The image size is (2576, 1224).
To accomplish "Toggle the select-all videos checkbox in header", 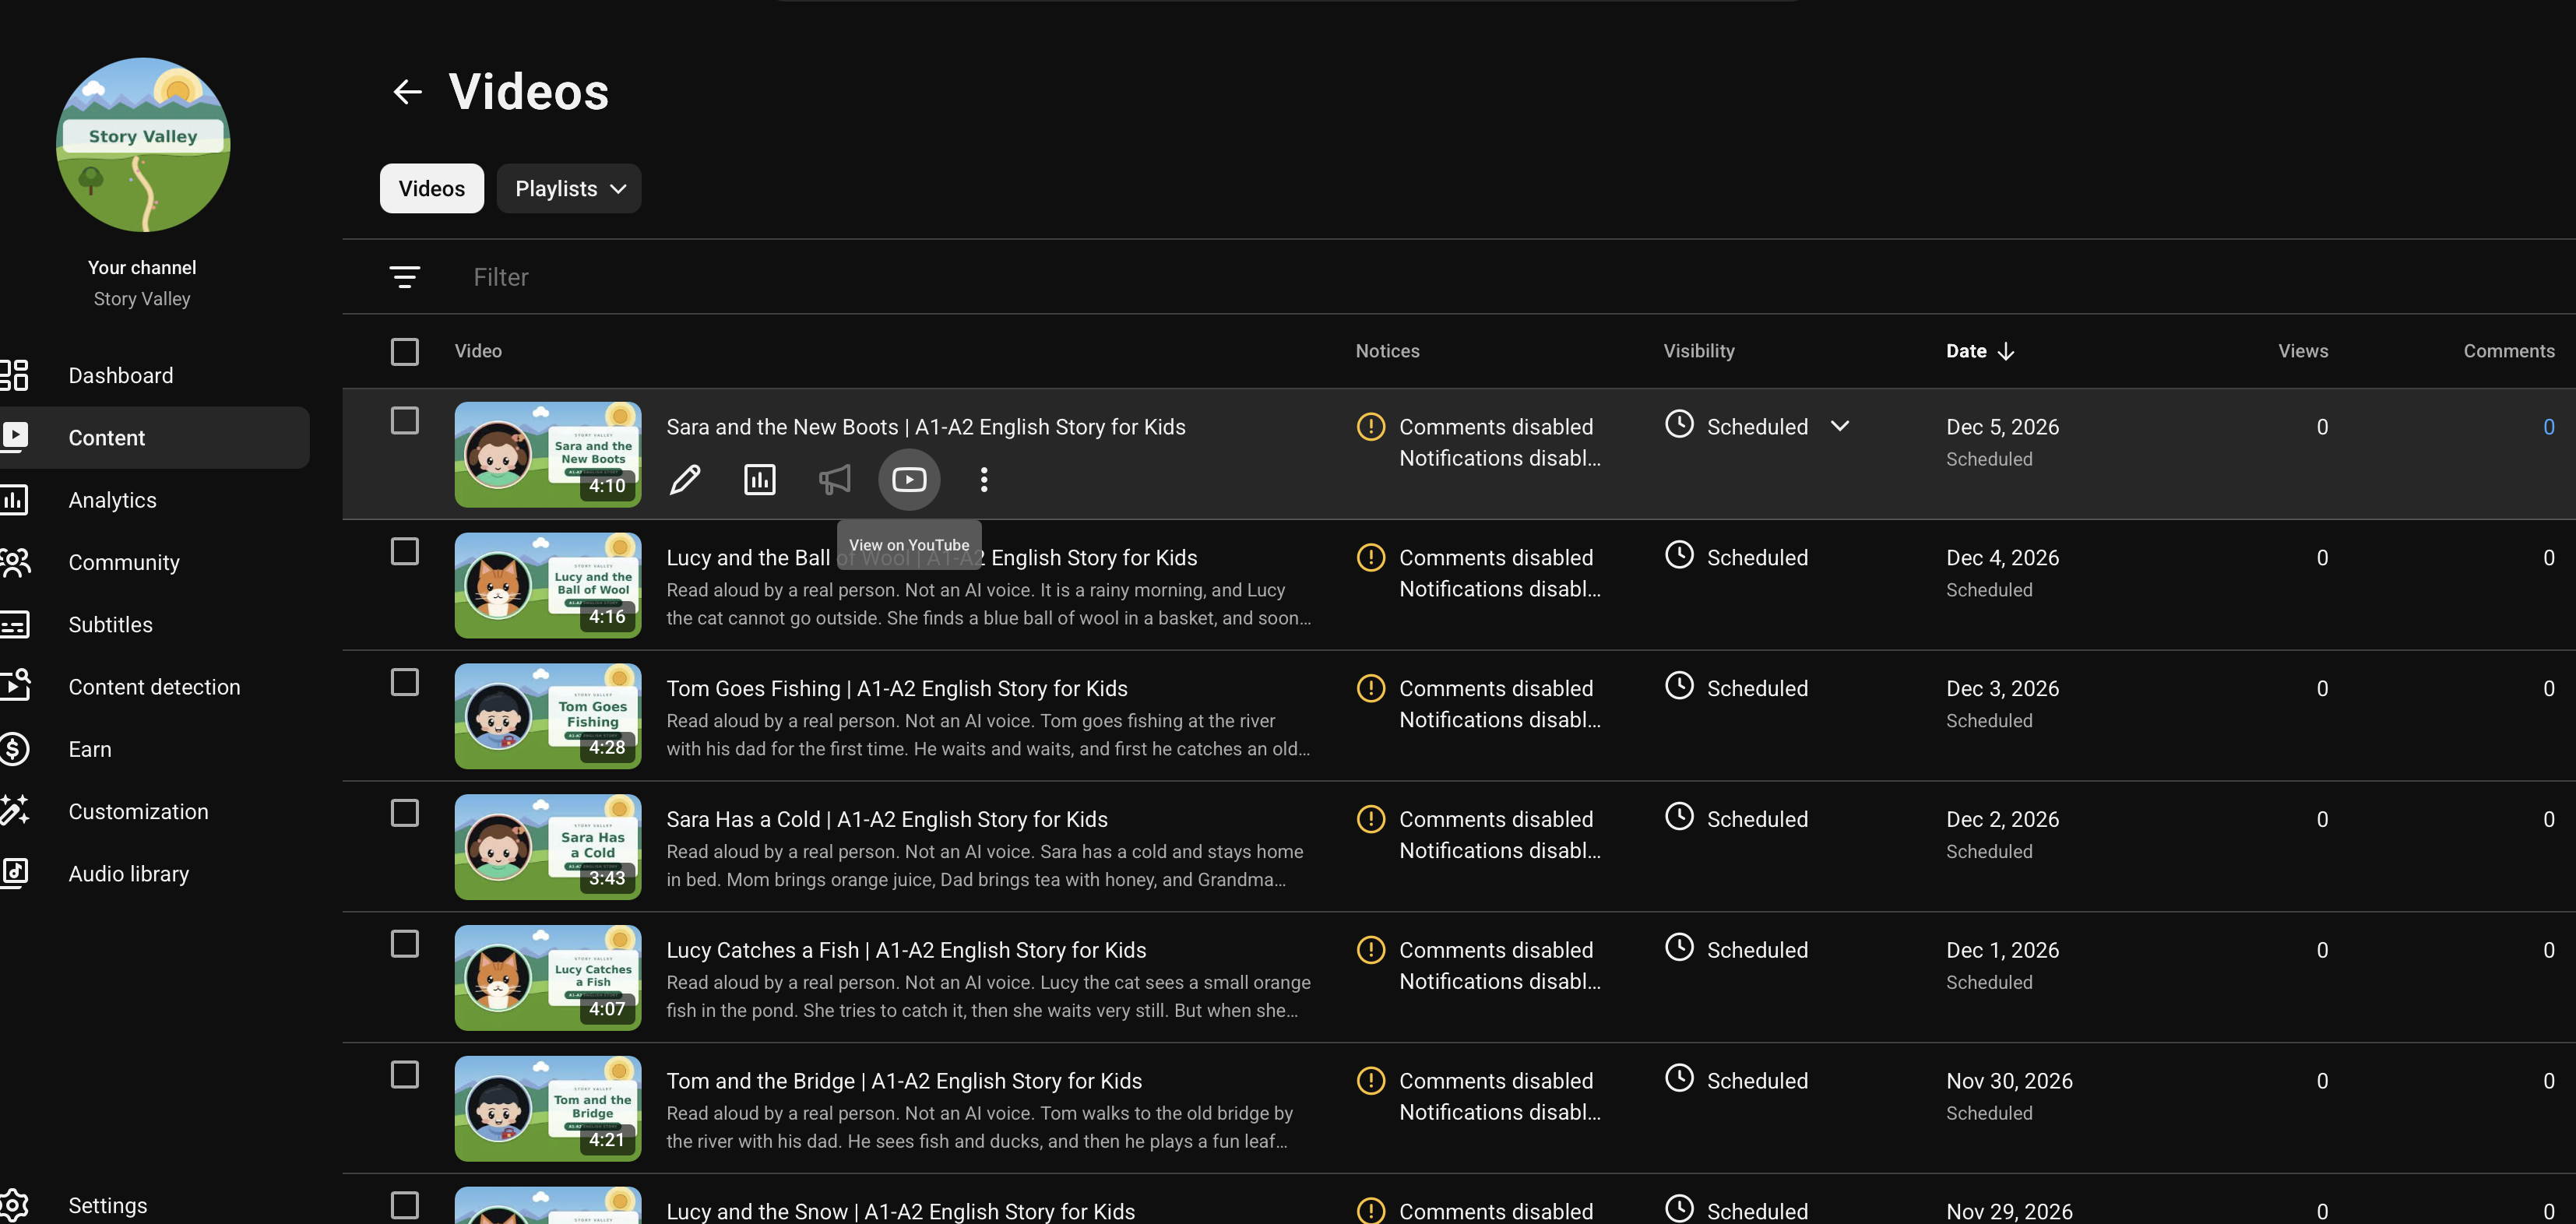I will pyautogui.click(x=405, y=352).
